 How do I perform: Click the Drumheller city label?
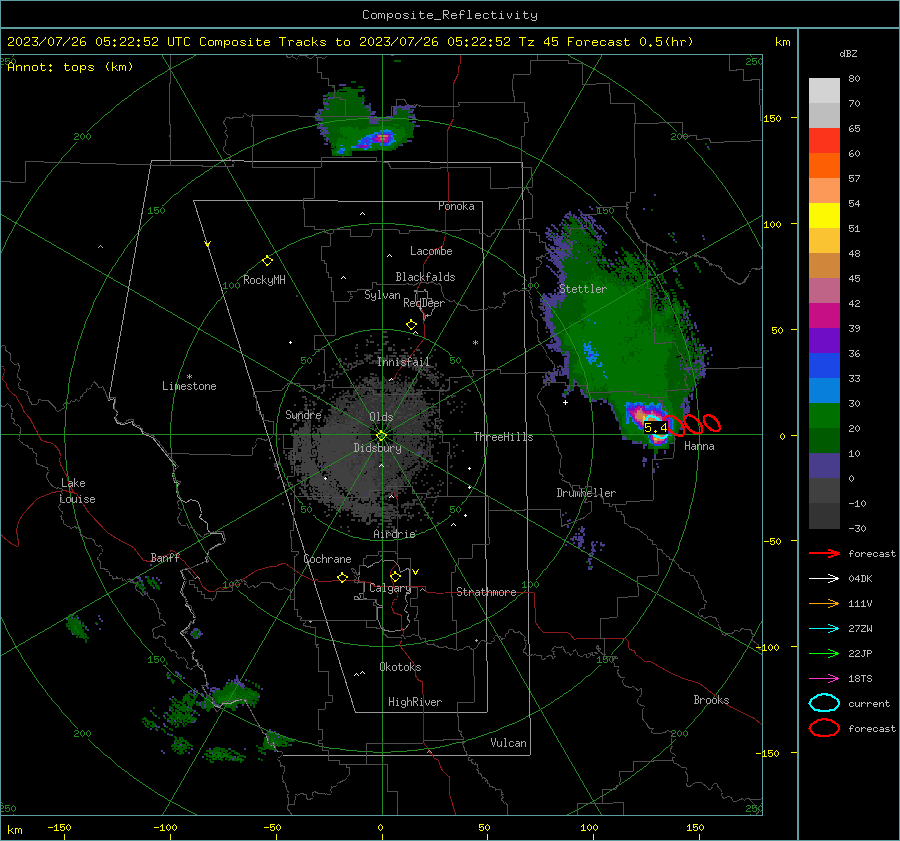point(586,493)
